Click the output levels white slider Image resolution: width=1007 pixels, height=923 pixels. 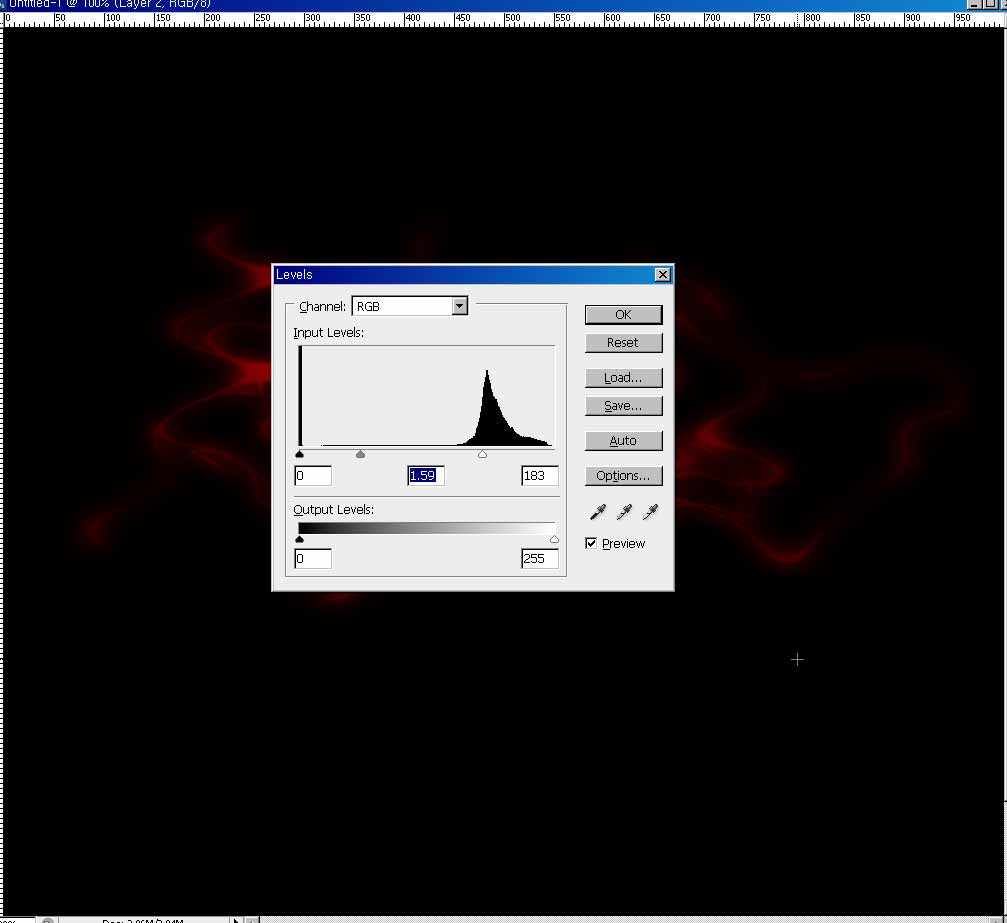coord(554,539)
